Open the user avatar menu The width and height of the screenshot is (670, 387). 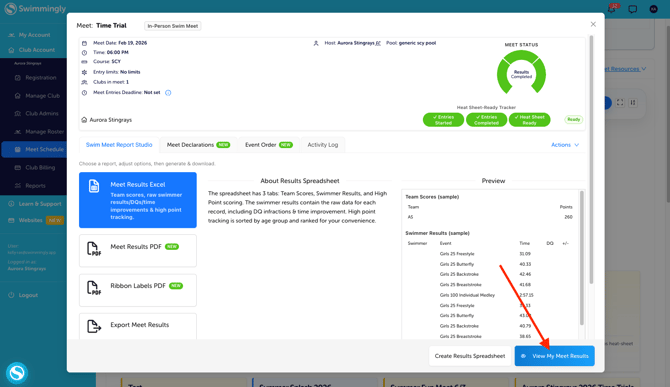(653, 9)
